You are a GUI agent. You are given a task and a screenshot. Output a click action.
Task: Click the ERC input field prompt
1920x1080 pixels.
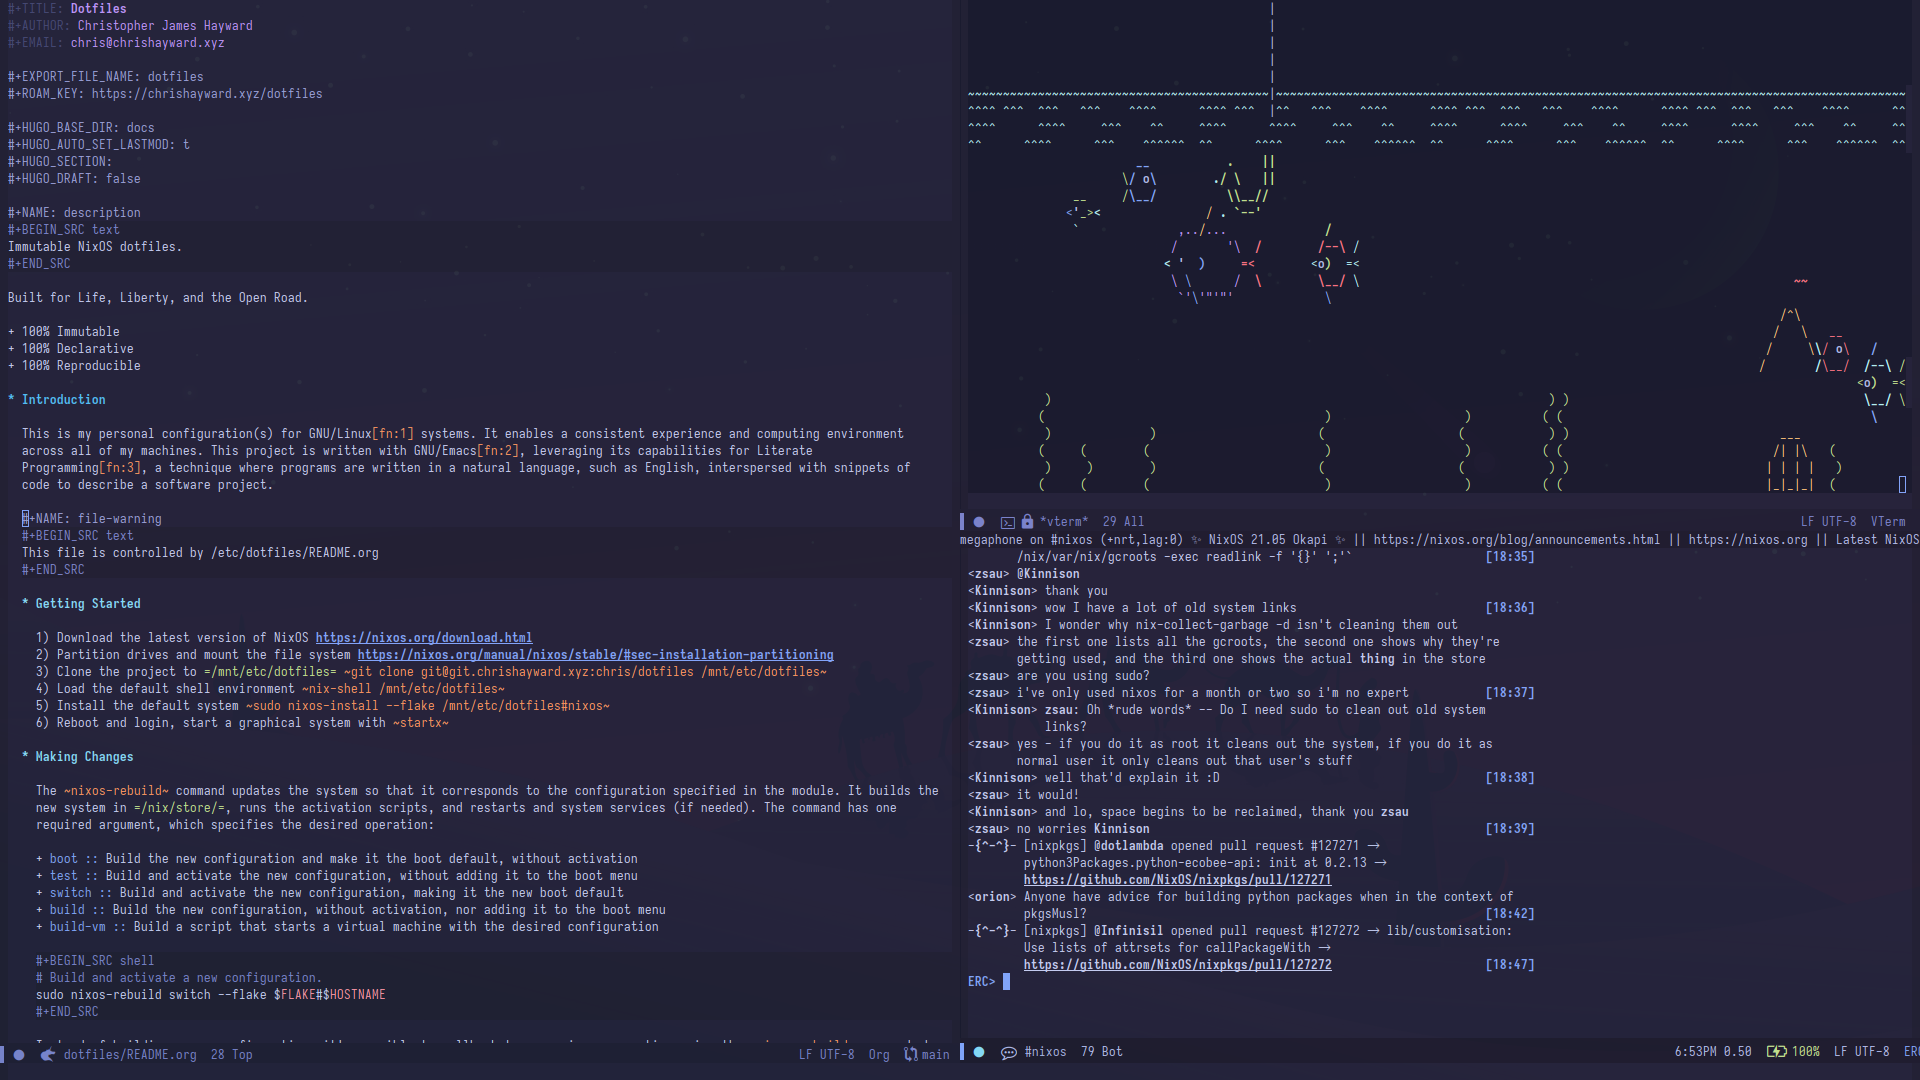(1005, 981)
